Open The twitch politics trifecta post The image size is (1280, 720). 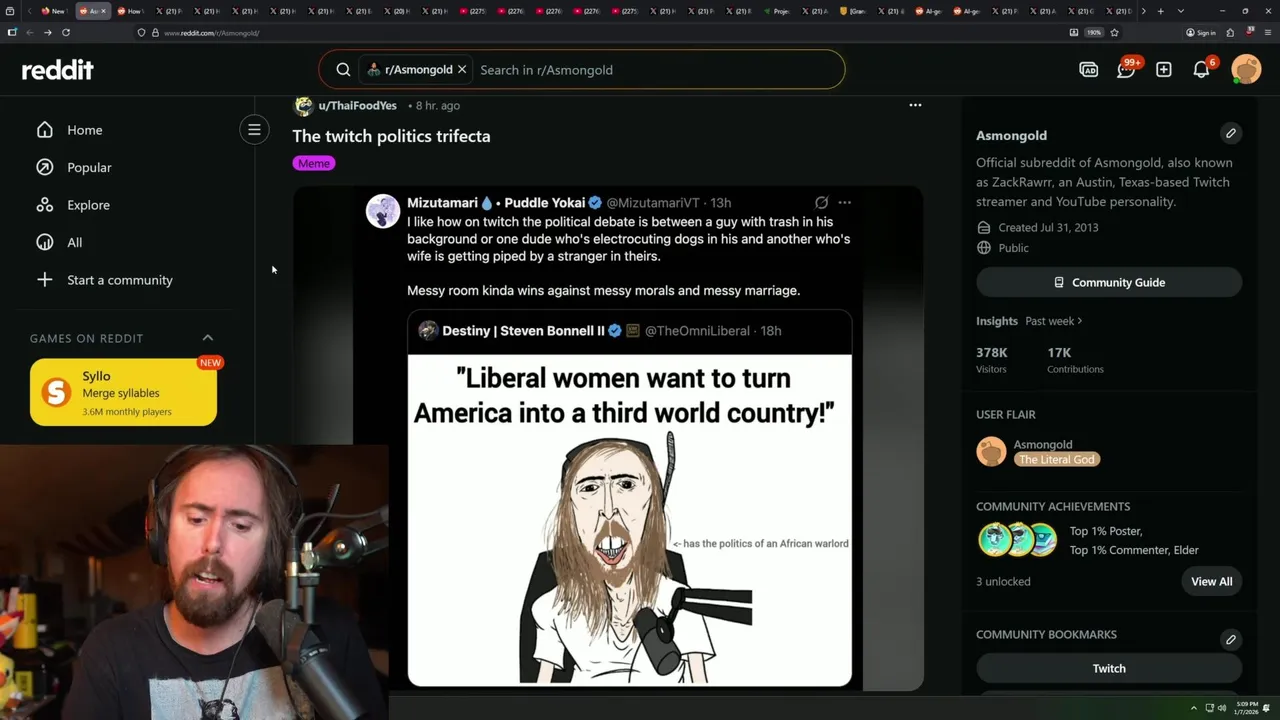[391, 136]
